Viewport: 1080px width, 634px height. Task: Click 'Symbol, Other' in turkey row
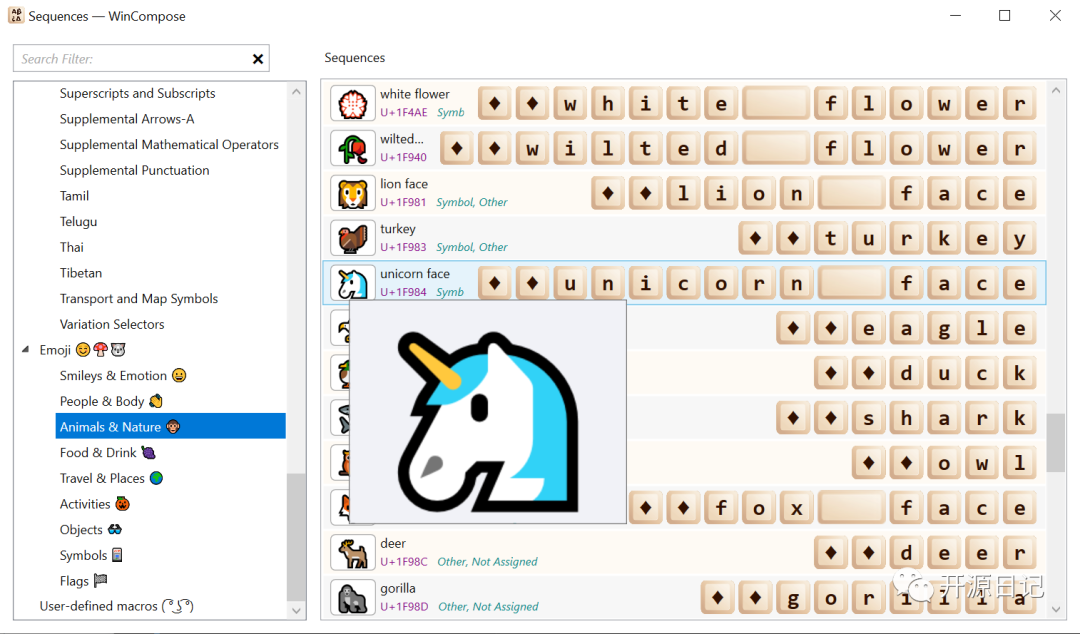pyautogui.click(x=472, y=247)
